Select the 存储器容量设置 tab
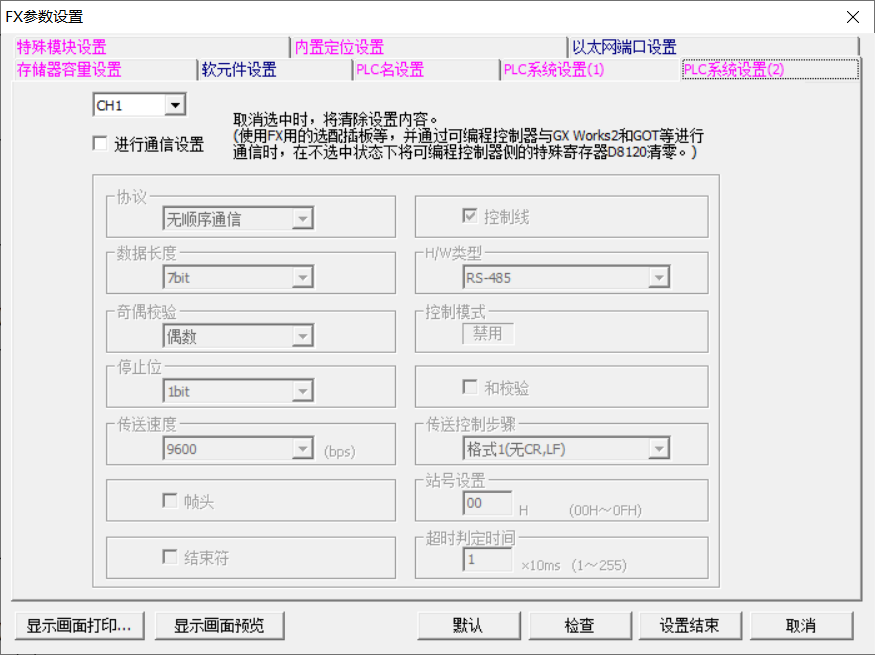The width and height of the screenshot is (875, 655). (69, 69)
